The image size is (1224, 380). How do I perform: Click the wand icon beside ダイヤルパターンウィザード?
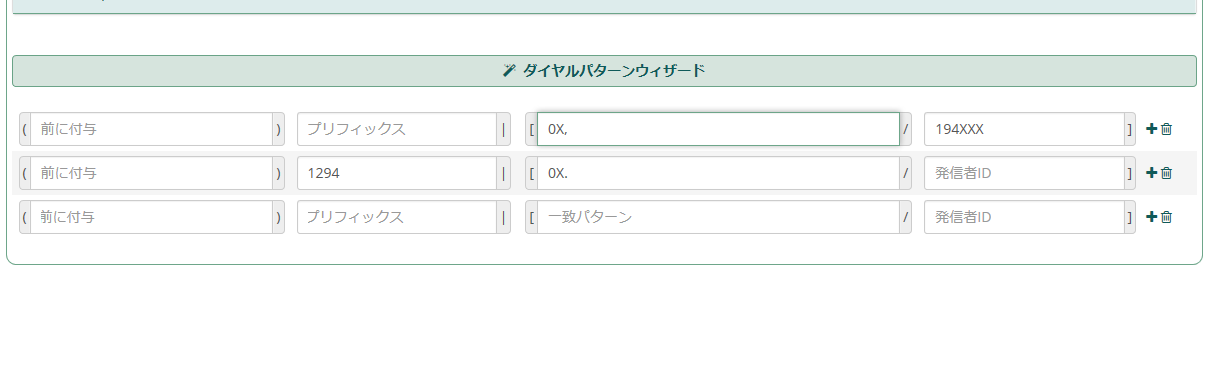pyautogui.click(x=509, y=71)
